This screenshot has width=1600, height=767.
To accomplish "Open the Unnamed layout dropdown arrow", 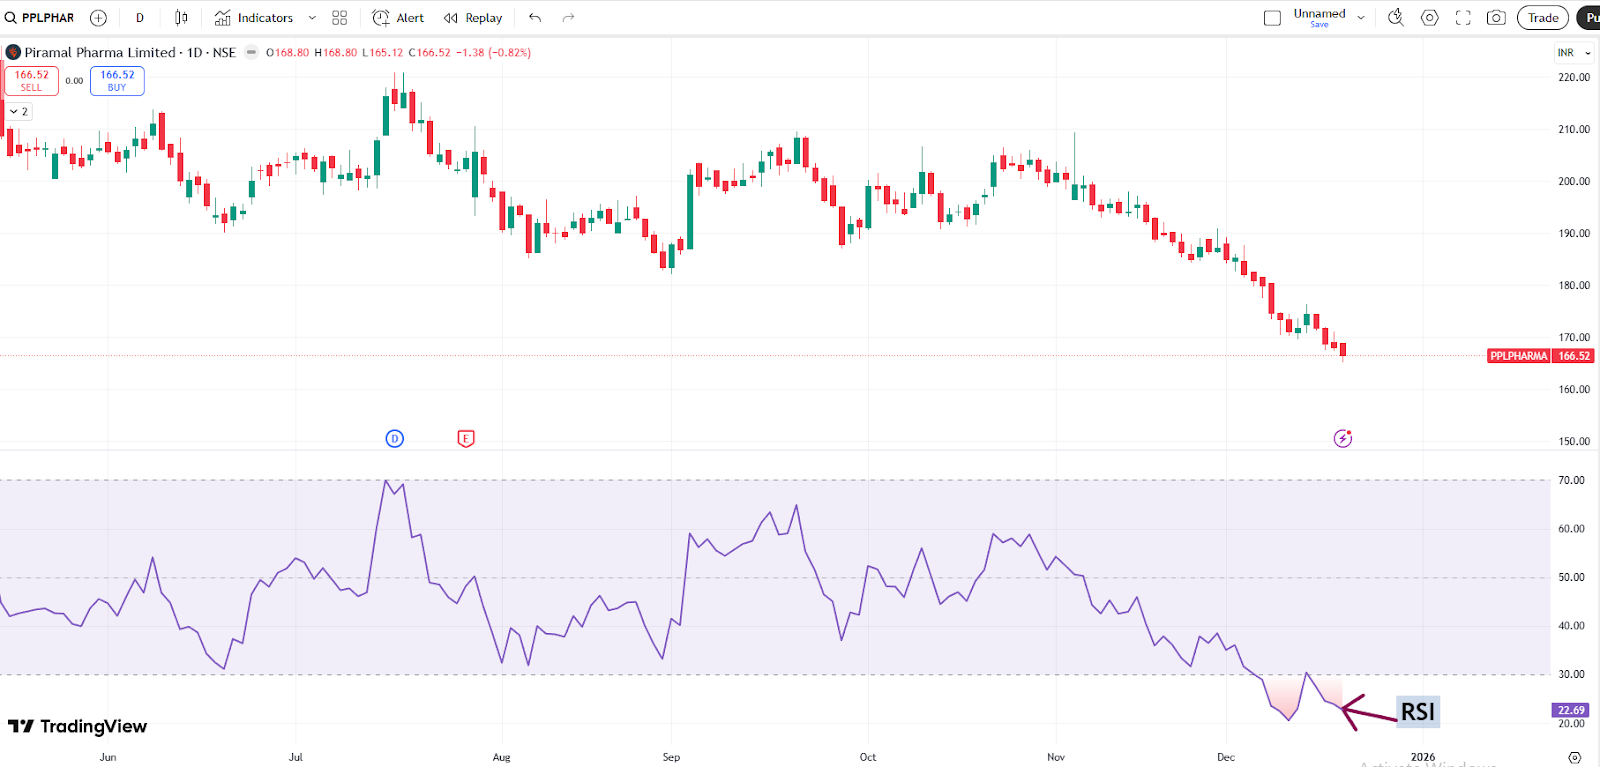I will click(1361, 18).
